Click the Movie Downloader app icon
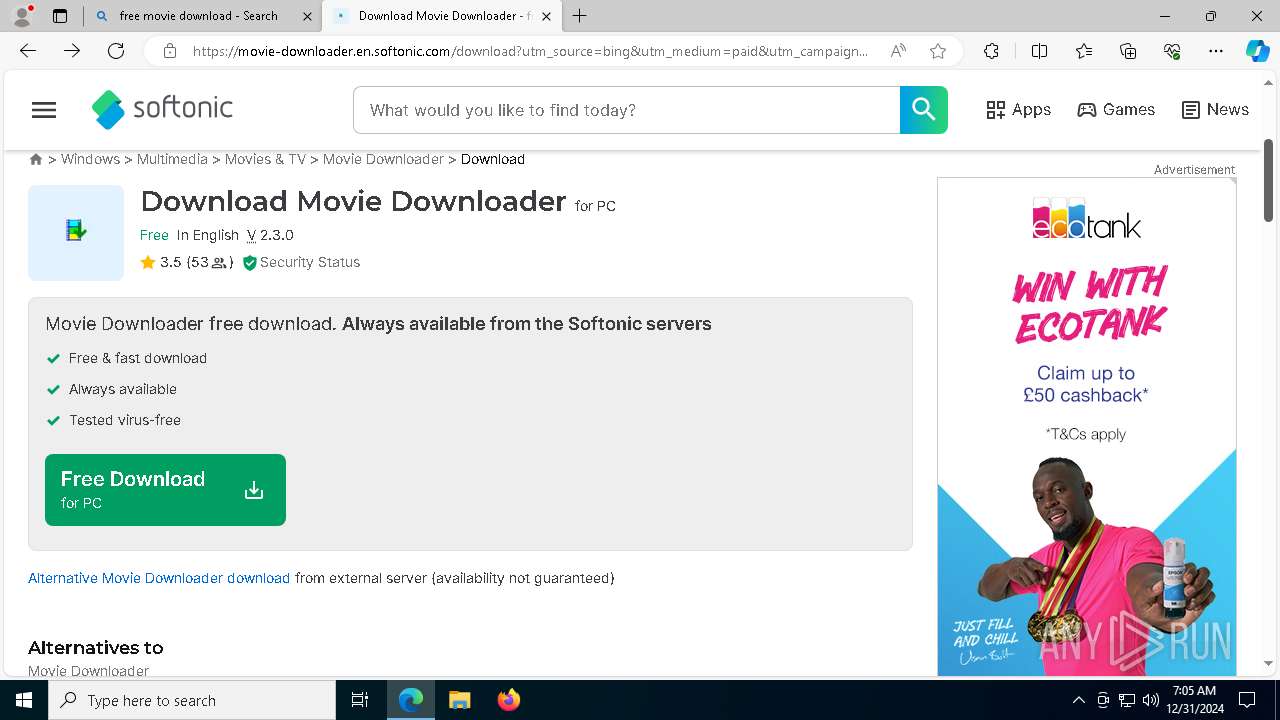1280x720 pixels. (x=76, y=233)
